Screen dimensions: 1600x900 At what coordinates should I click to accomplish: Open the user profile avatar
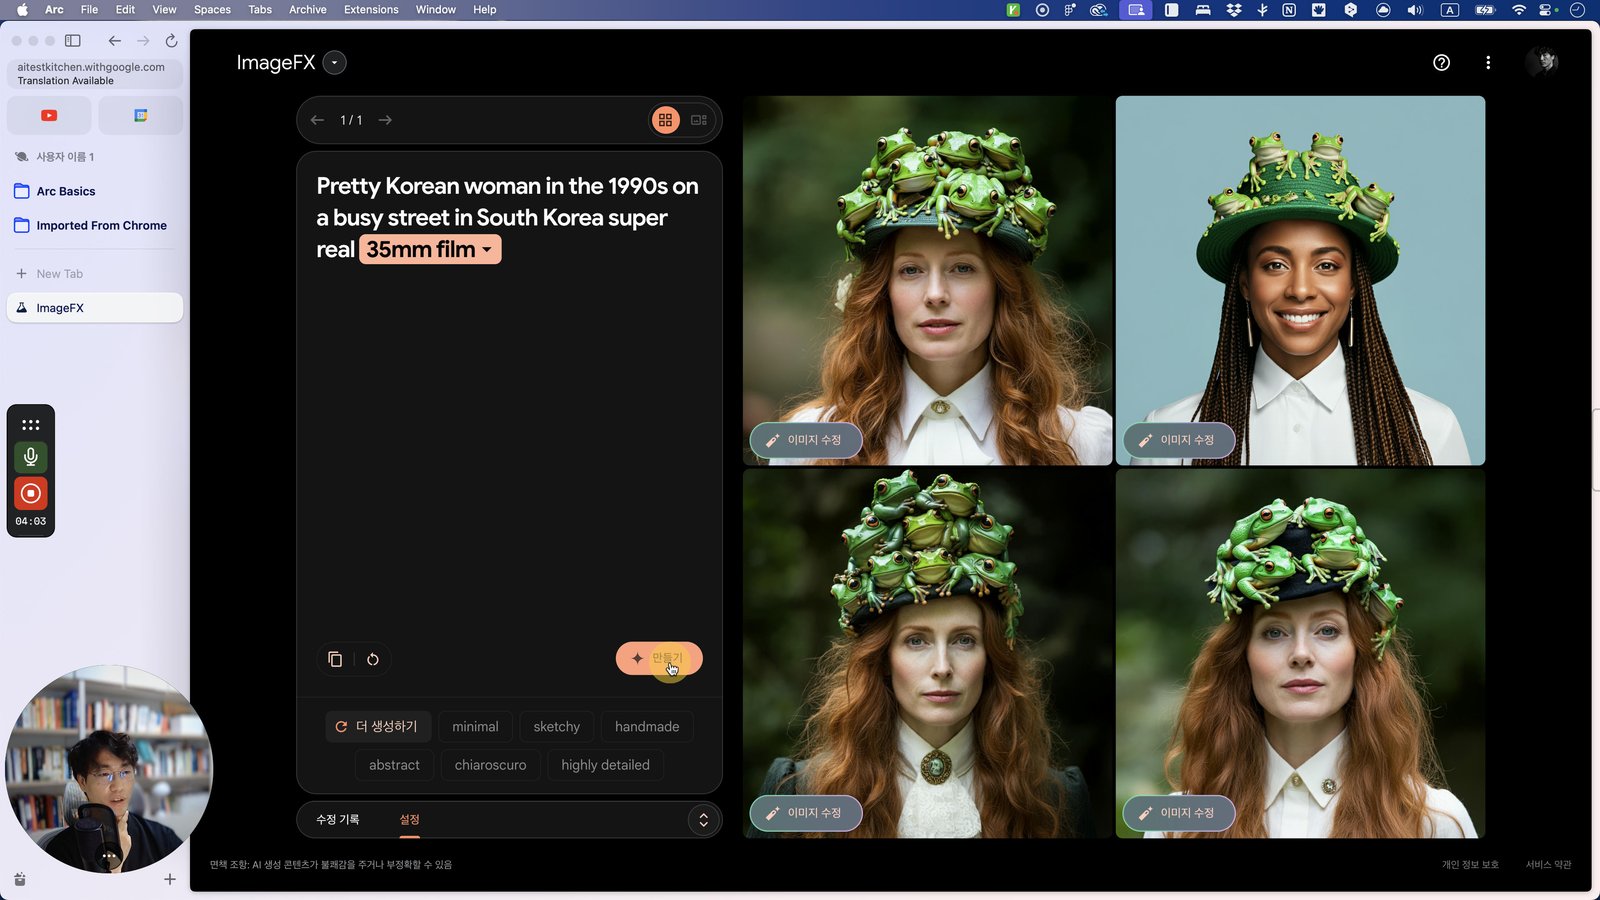pyautogui.click(x=1542, y=62)
